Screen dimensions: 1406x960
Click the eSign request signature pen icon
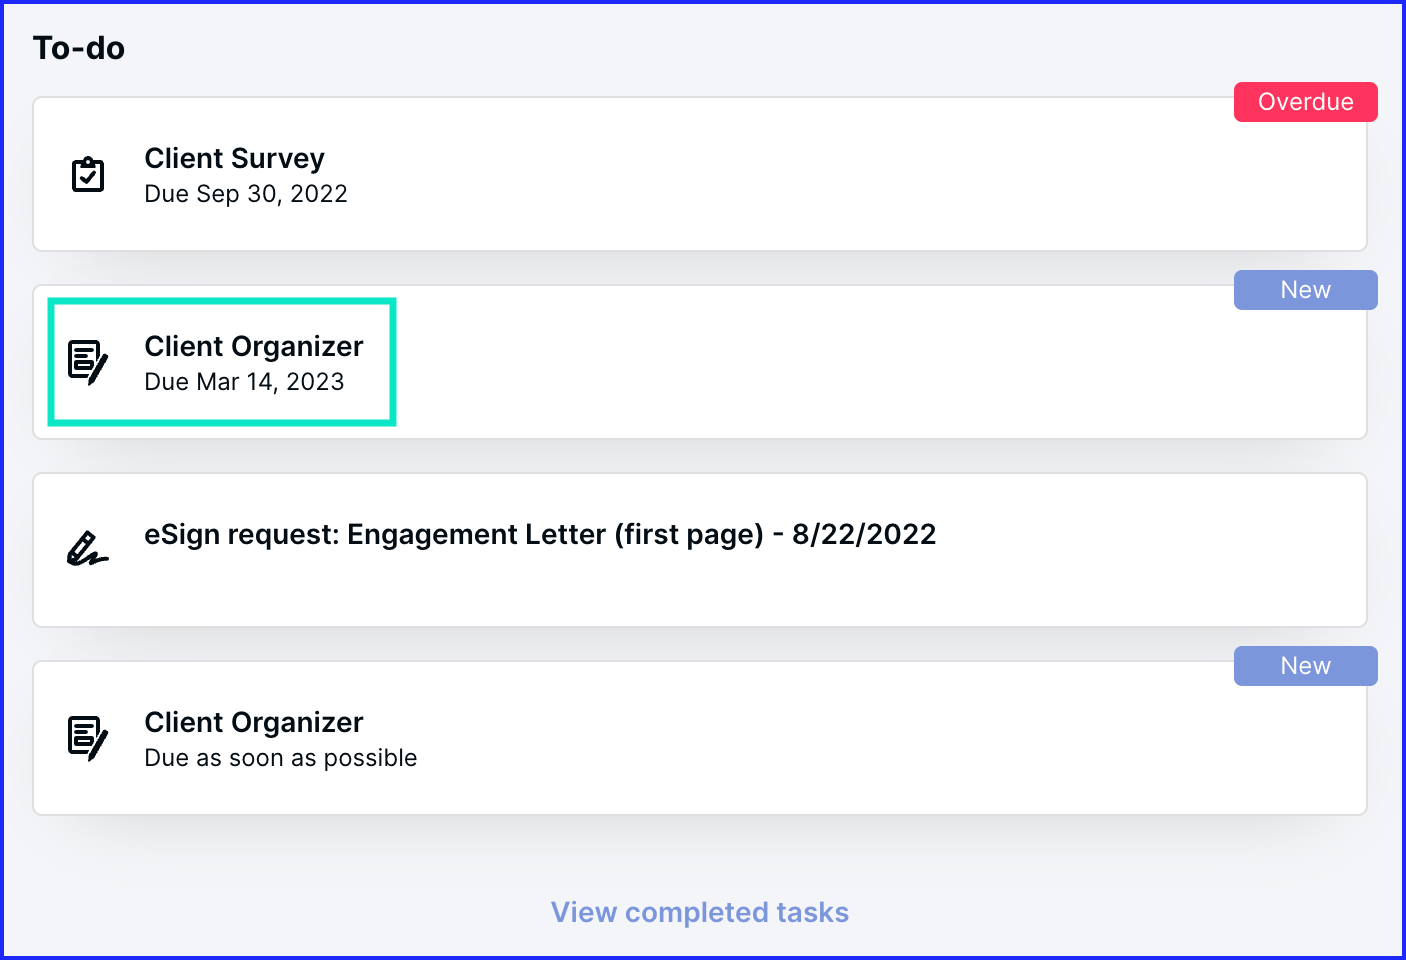click(x=87, y=549)
